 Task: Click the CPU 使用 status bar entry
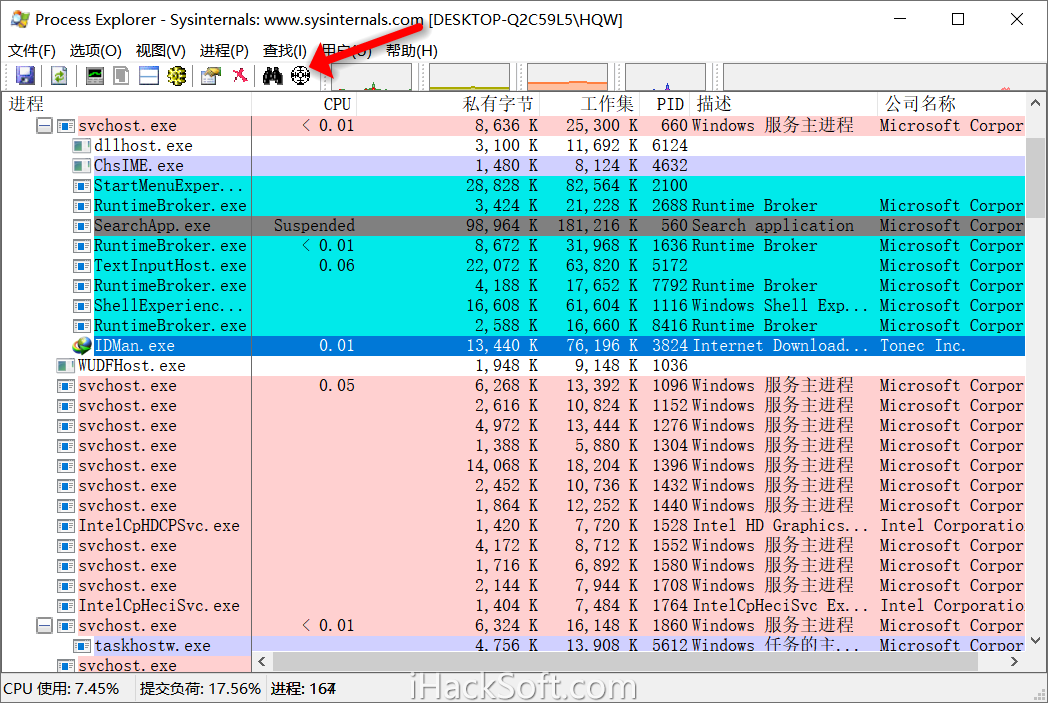pos(61,688)
